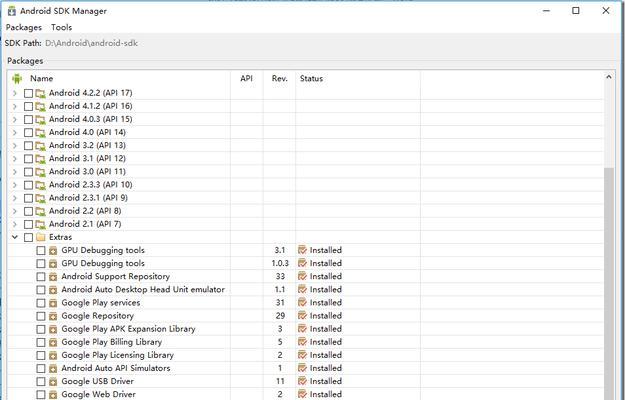Sort by the Rev. column header
This screenshot has width=625, height=400.
pos(279,78)
